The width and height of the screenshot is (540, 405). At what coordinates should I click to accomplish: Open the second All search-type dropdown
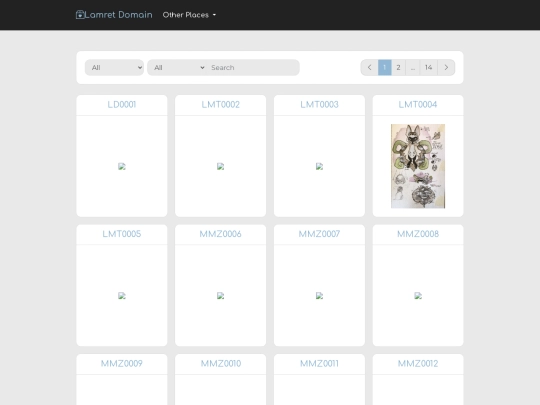(x=177, y=68)
